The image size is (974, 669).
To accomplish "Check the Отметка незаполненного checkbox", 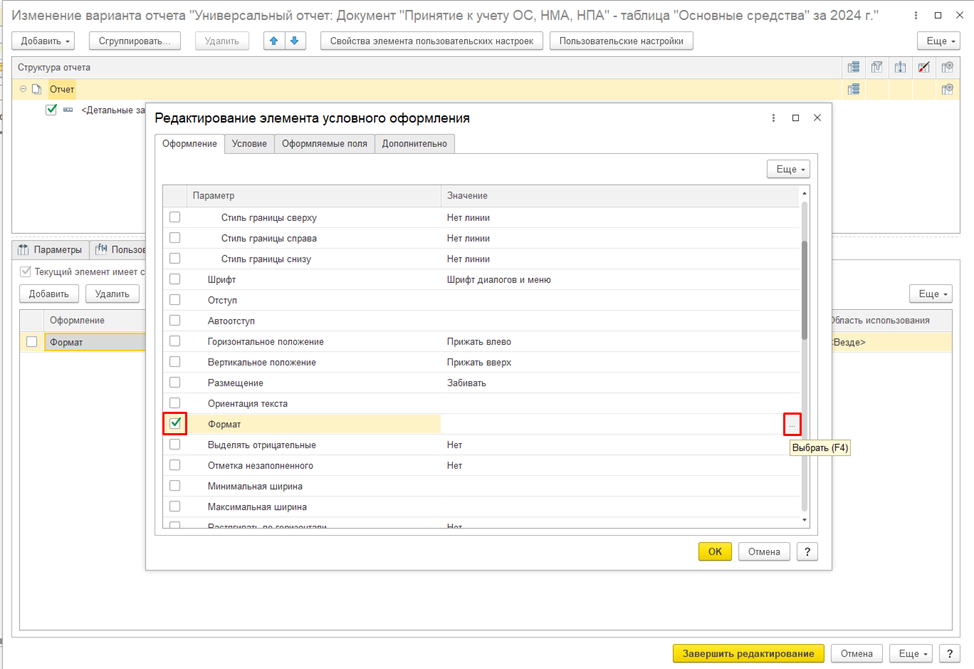I will (x=175, y=465).
